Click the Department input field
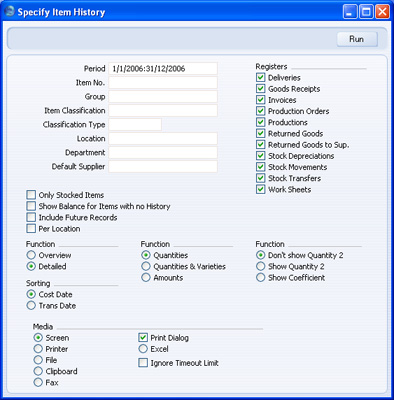 163,153
